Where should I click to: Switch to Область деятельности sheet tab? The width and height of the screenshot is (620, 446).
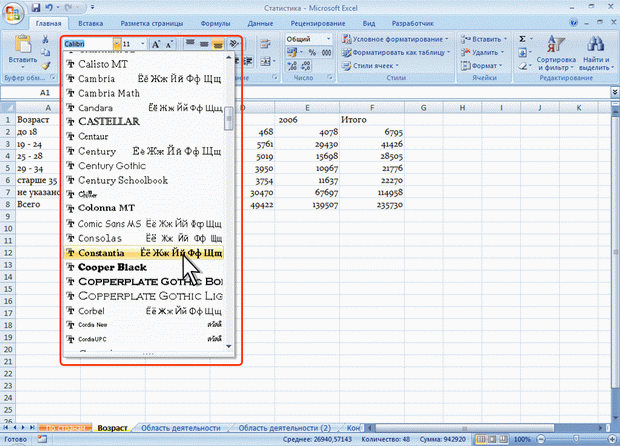pos(181,428)
